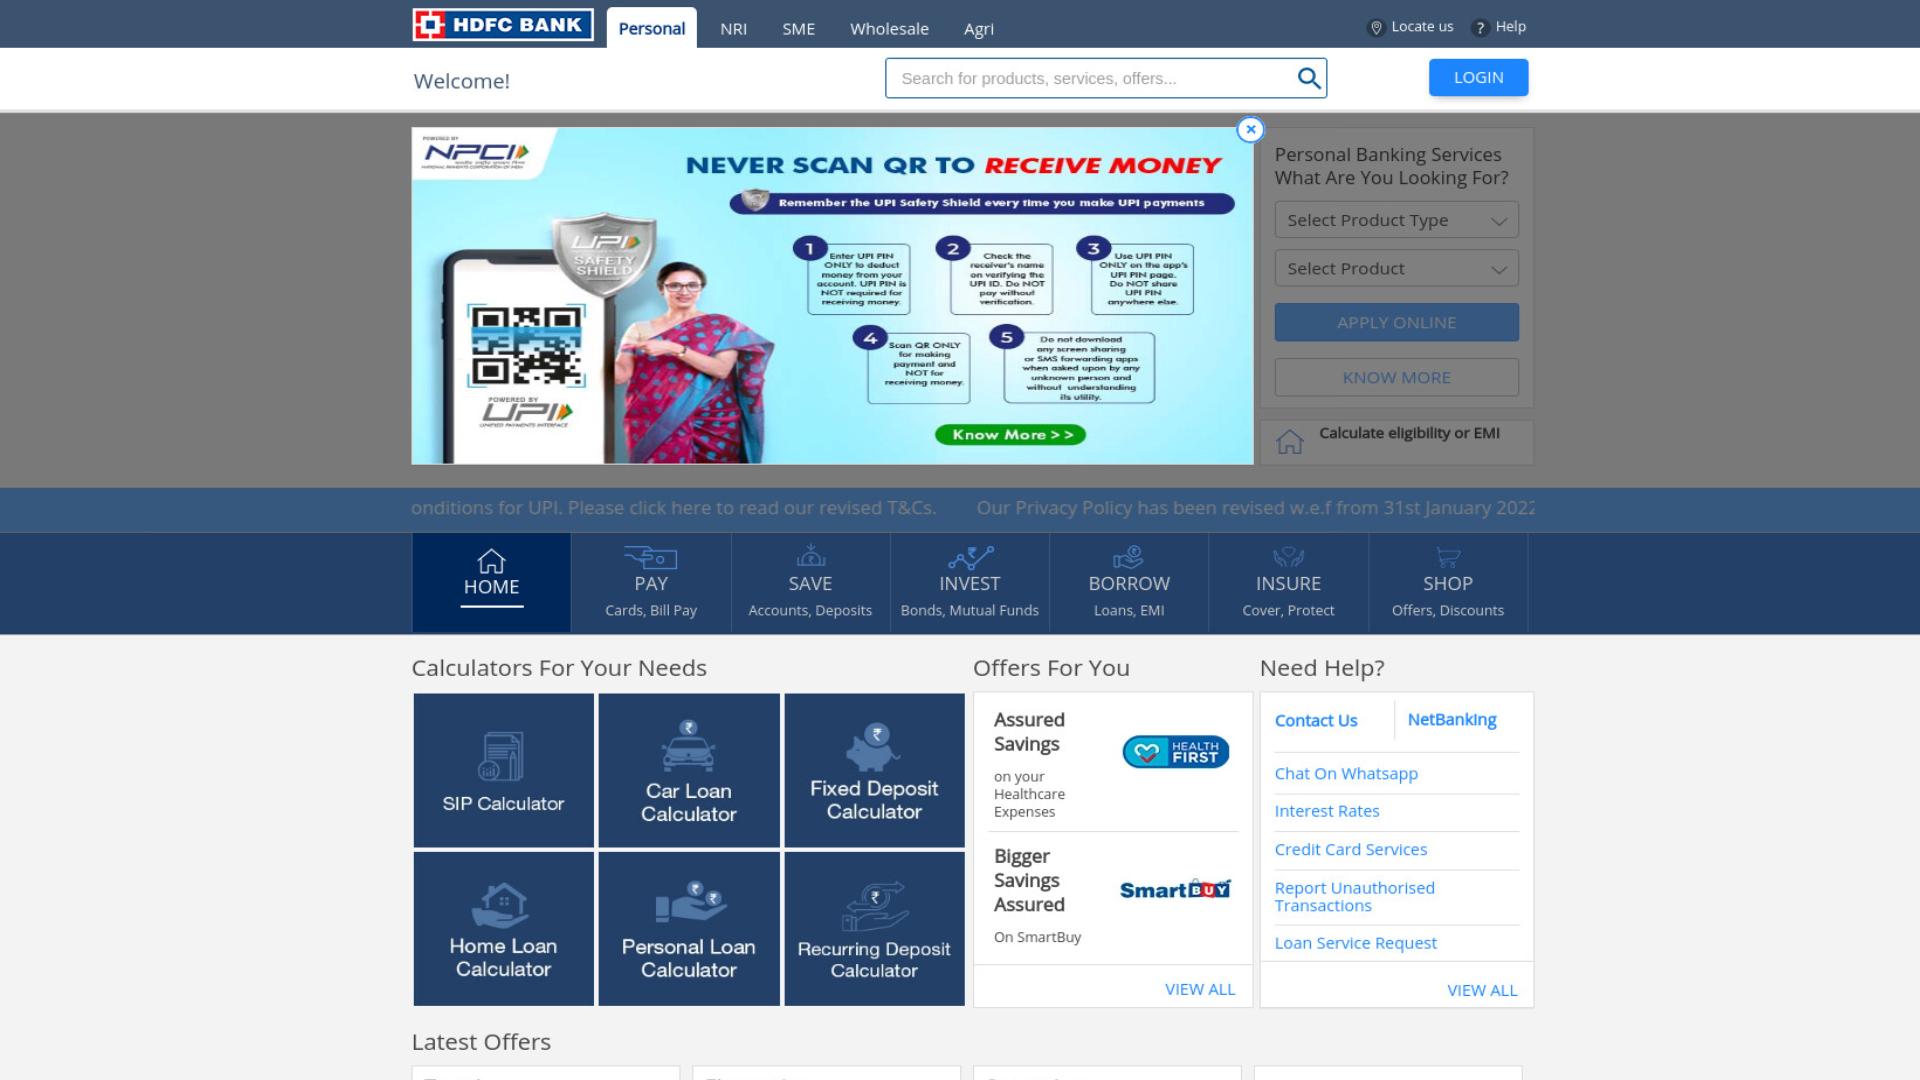Click the PAY cash icon
Screen dimensions: 1920x1080
tap(651, 556)
